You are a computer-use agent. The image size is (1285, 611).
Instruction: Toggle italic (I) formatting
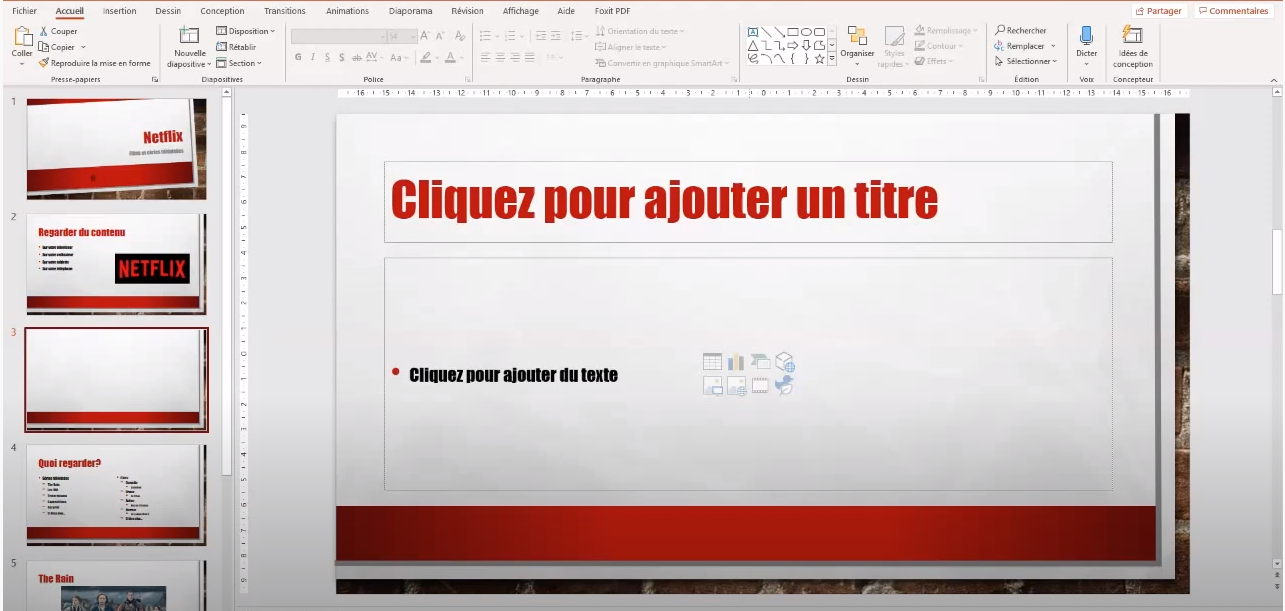click(x=313, y=58)
